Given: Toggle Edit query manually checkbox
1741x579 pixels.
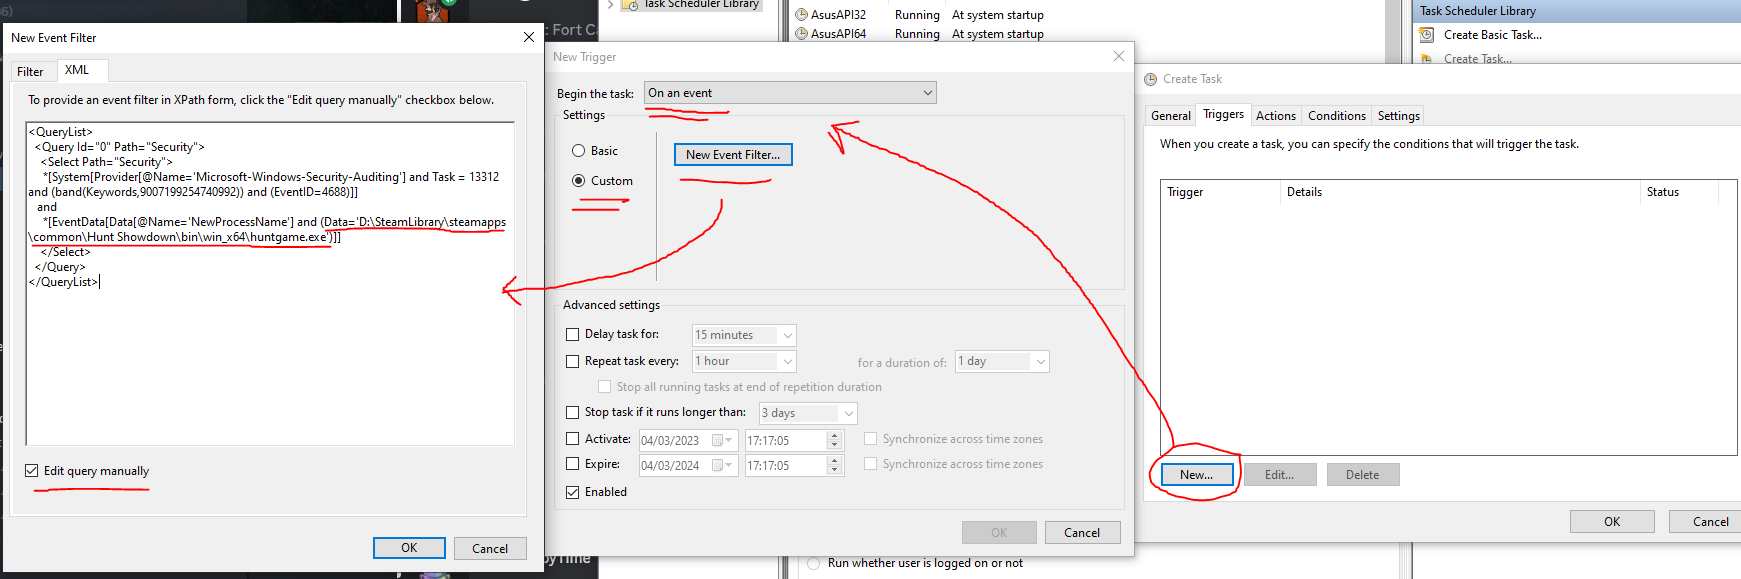Looking at the screenshot, I should pos(32,471).
